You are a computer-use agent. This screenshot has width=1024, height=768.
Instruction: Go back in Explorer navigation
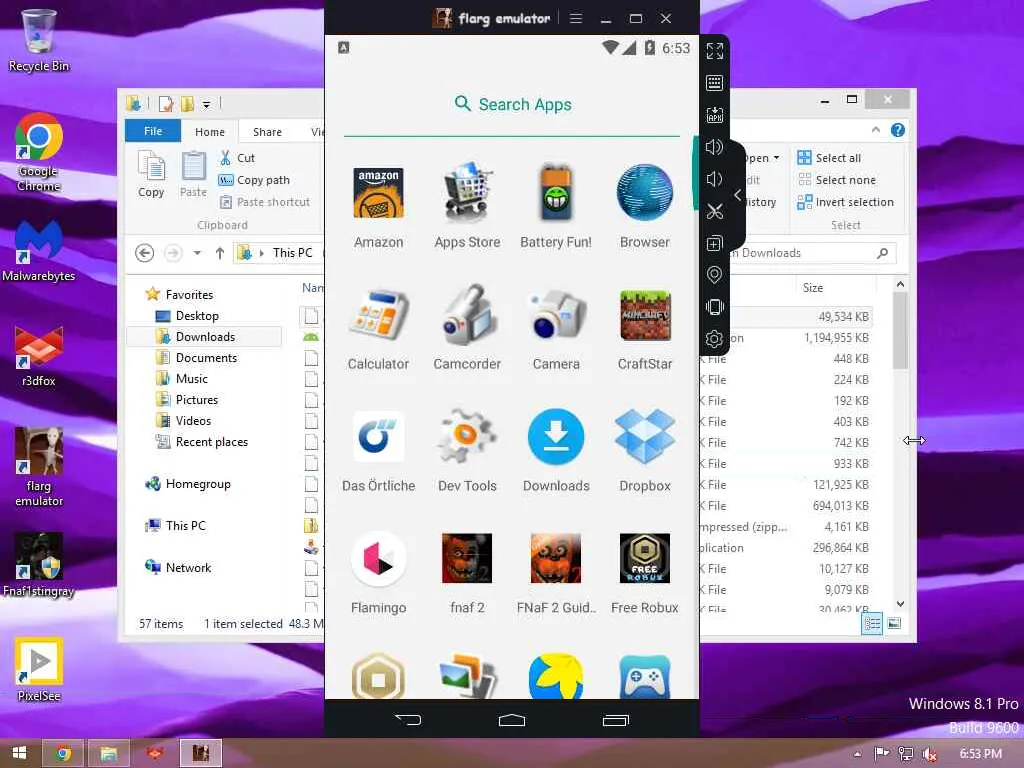click(x=144, y=253)
